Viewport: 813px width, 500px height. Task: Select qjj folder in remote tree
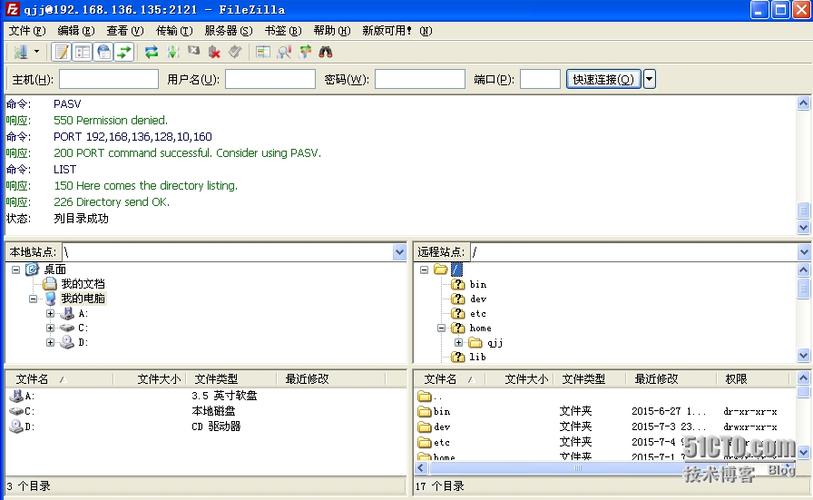coord(495,342)
